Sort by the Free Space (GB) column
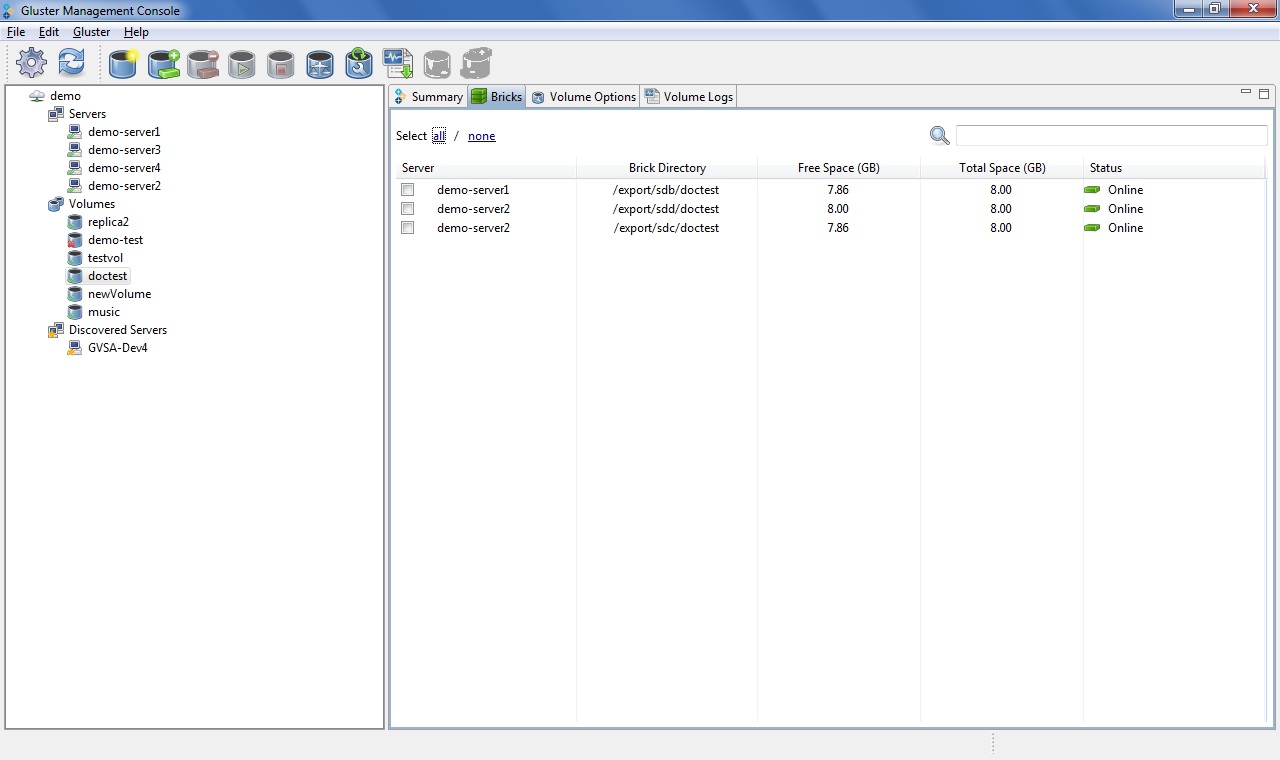This screenshot has height=760, width=1280. point(838,168)
